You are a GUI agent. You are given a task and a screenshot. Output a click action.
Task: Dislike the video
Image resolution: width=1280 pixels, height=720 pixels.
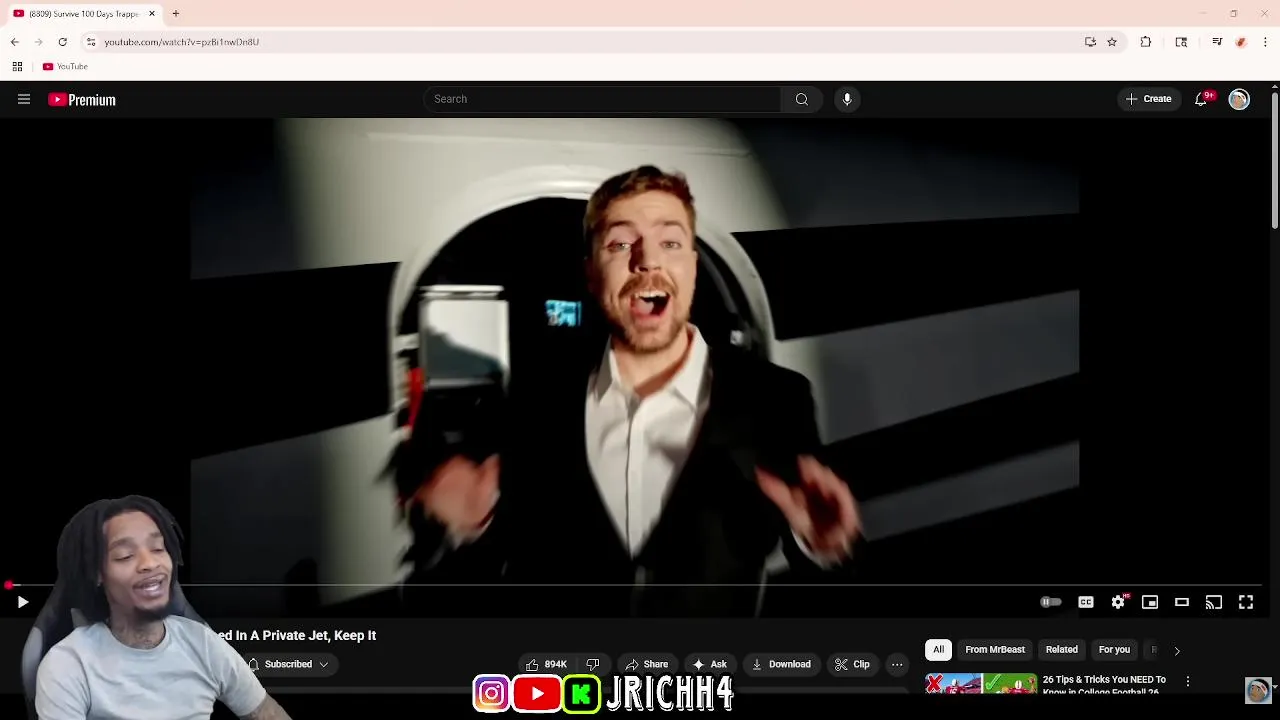[x=593, y=664]
